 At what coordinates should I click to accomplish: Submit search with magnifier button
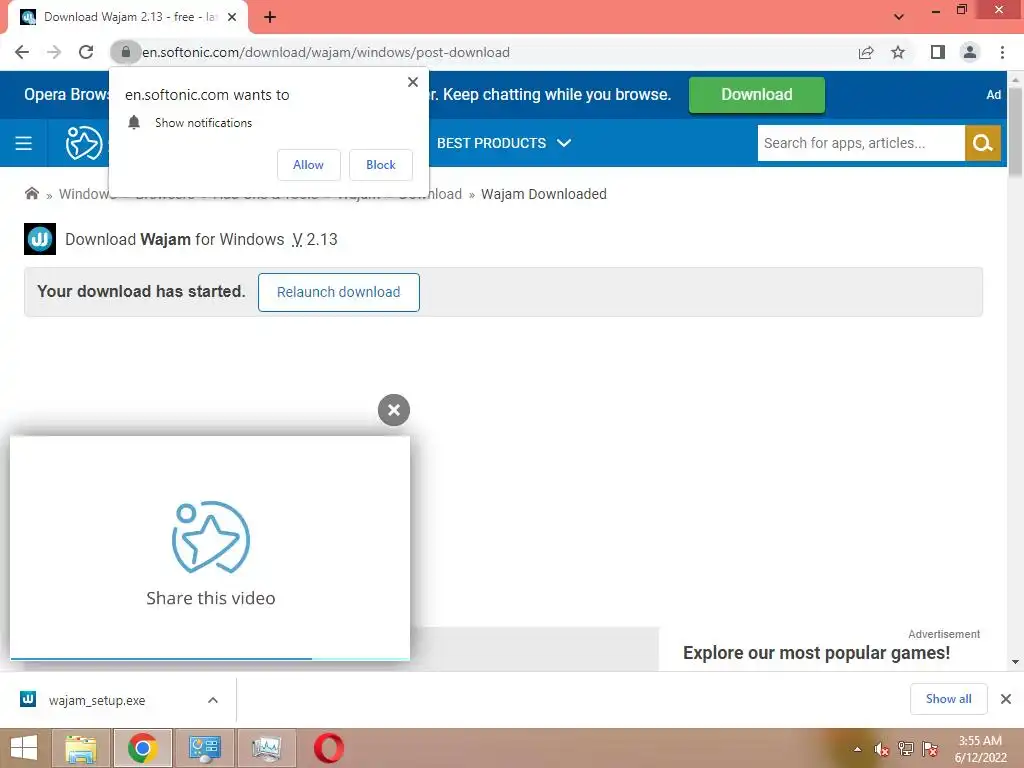pyautogui.click(x=982, y=143)
